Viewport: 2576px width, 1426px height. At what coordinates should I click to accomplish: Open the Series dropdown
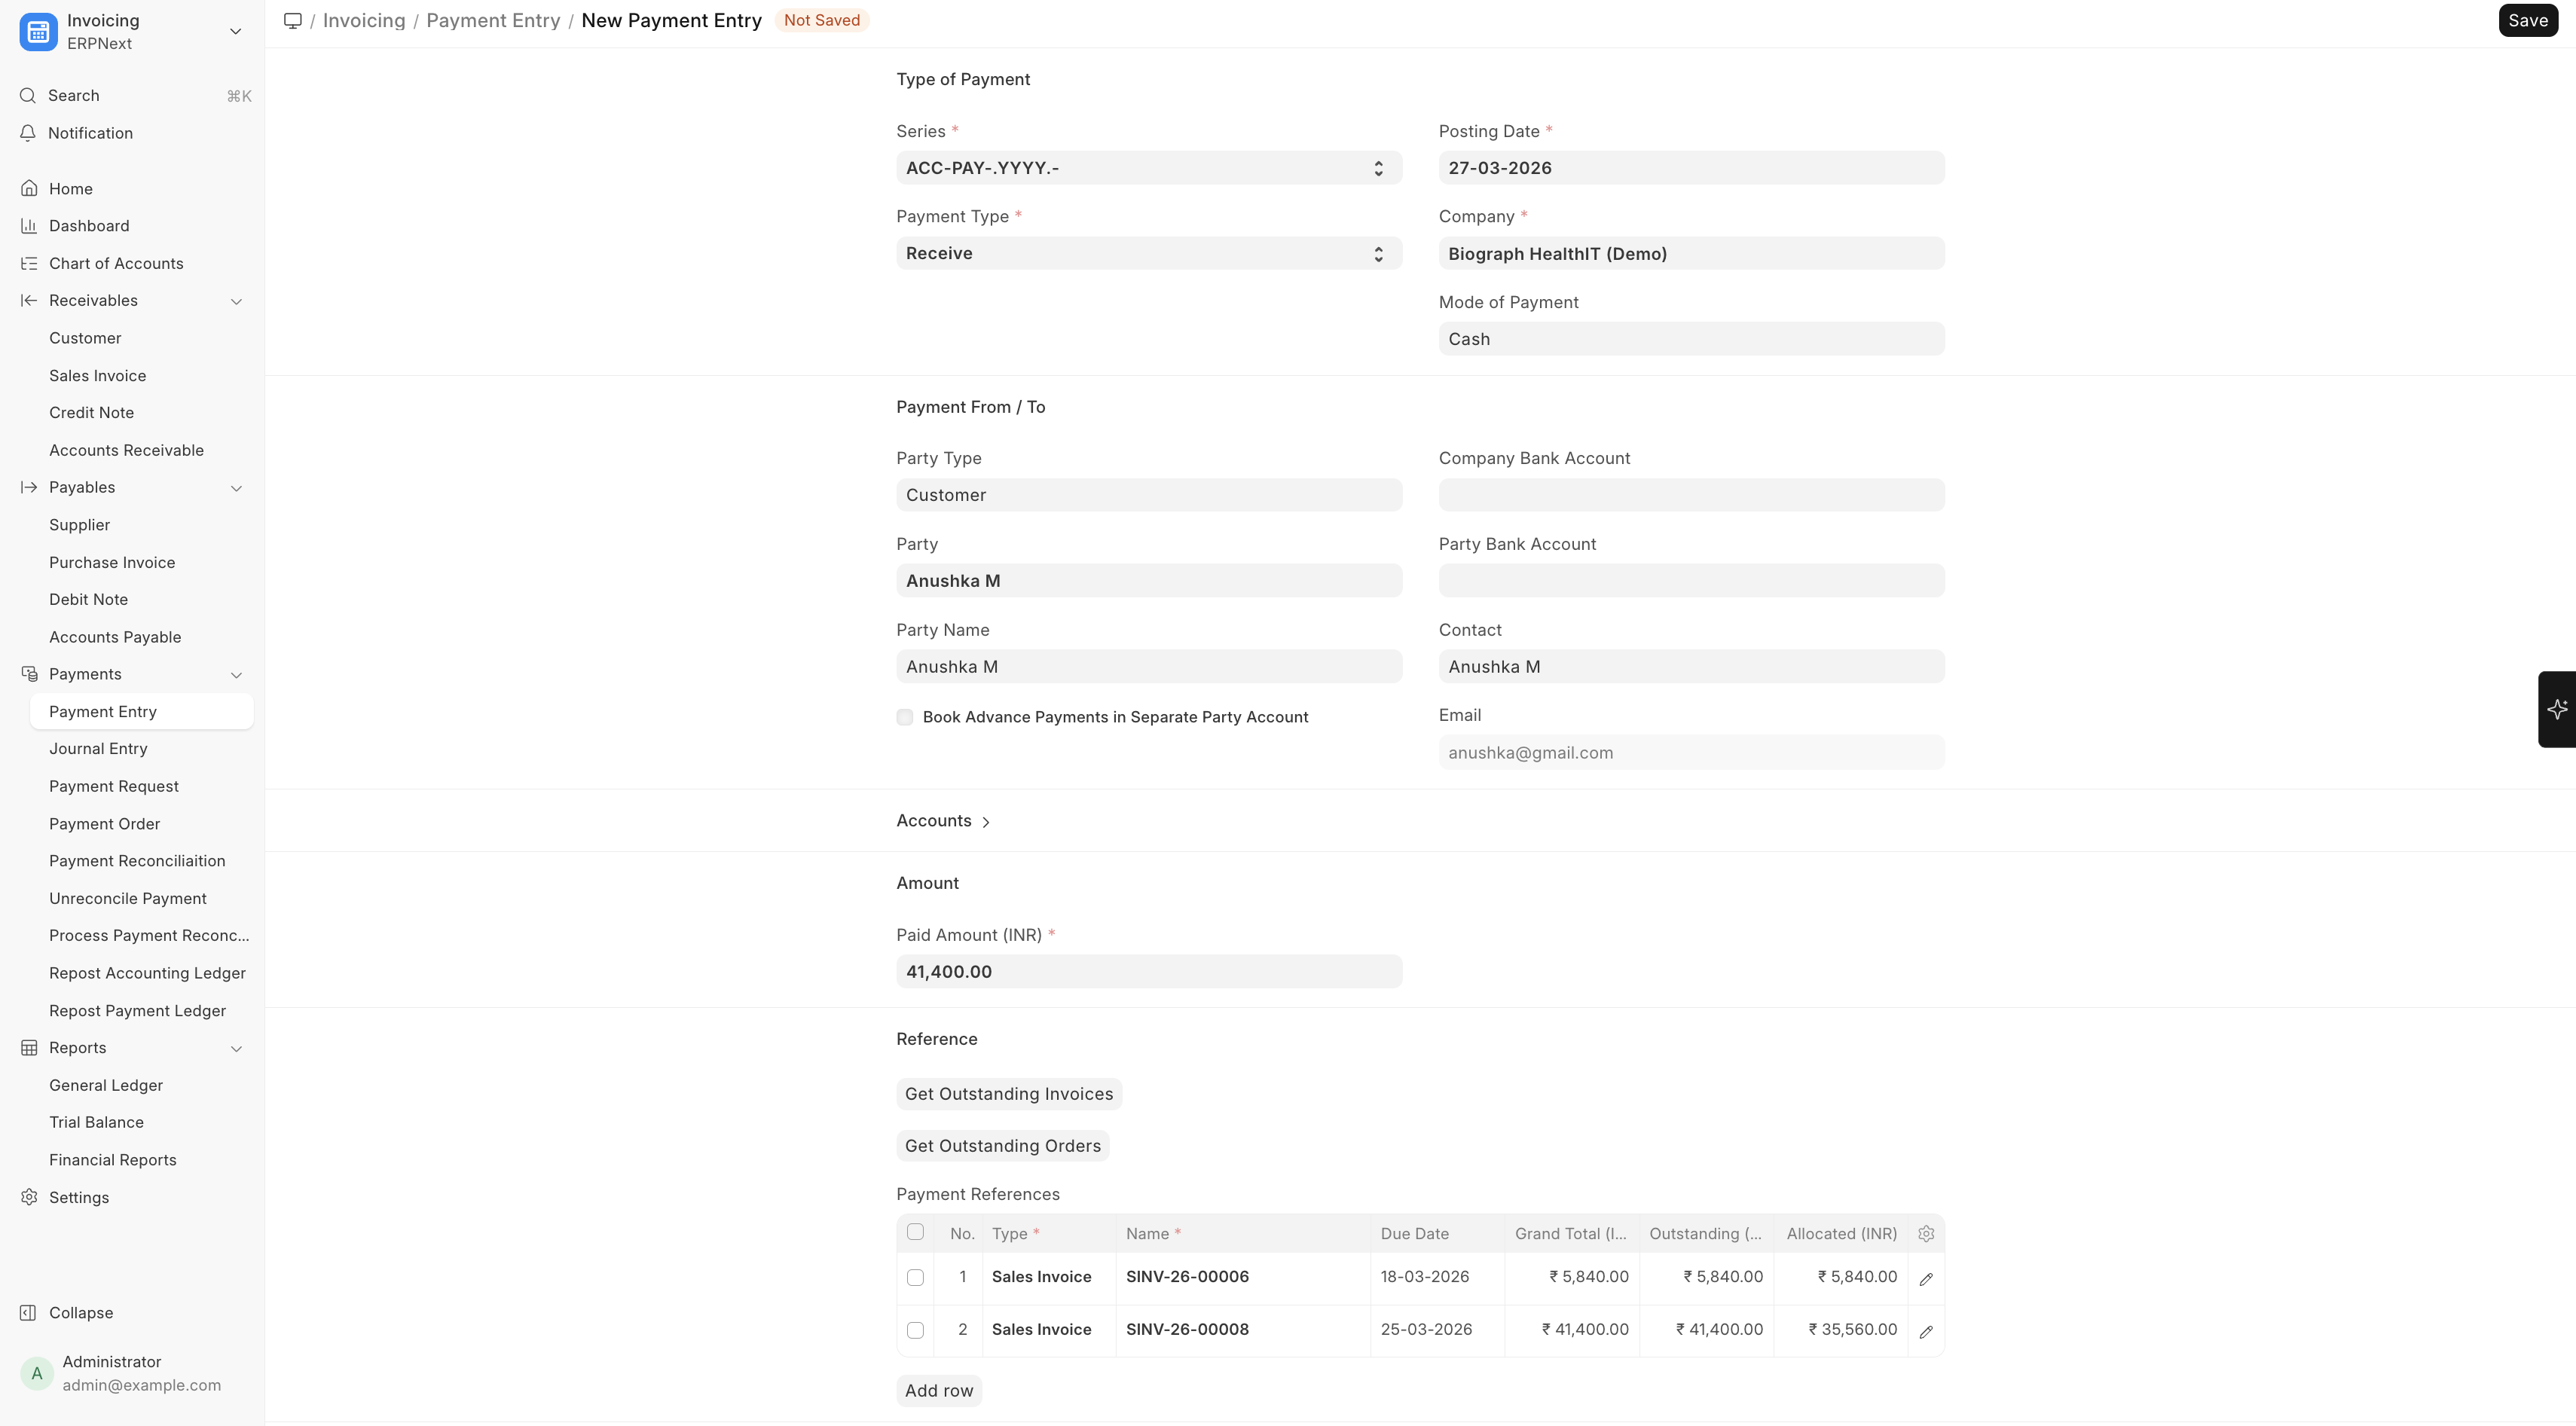click(x=1147, y=167)
